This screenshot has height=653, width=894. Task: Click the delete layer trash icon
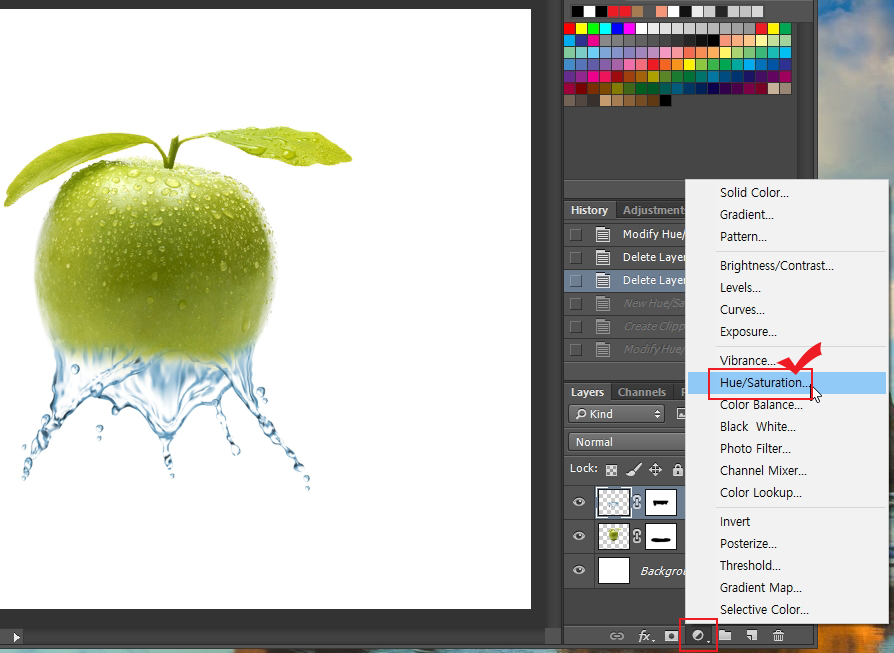click(x=778, y=635)
